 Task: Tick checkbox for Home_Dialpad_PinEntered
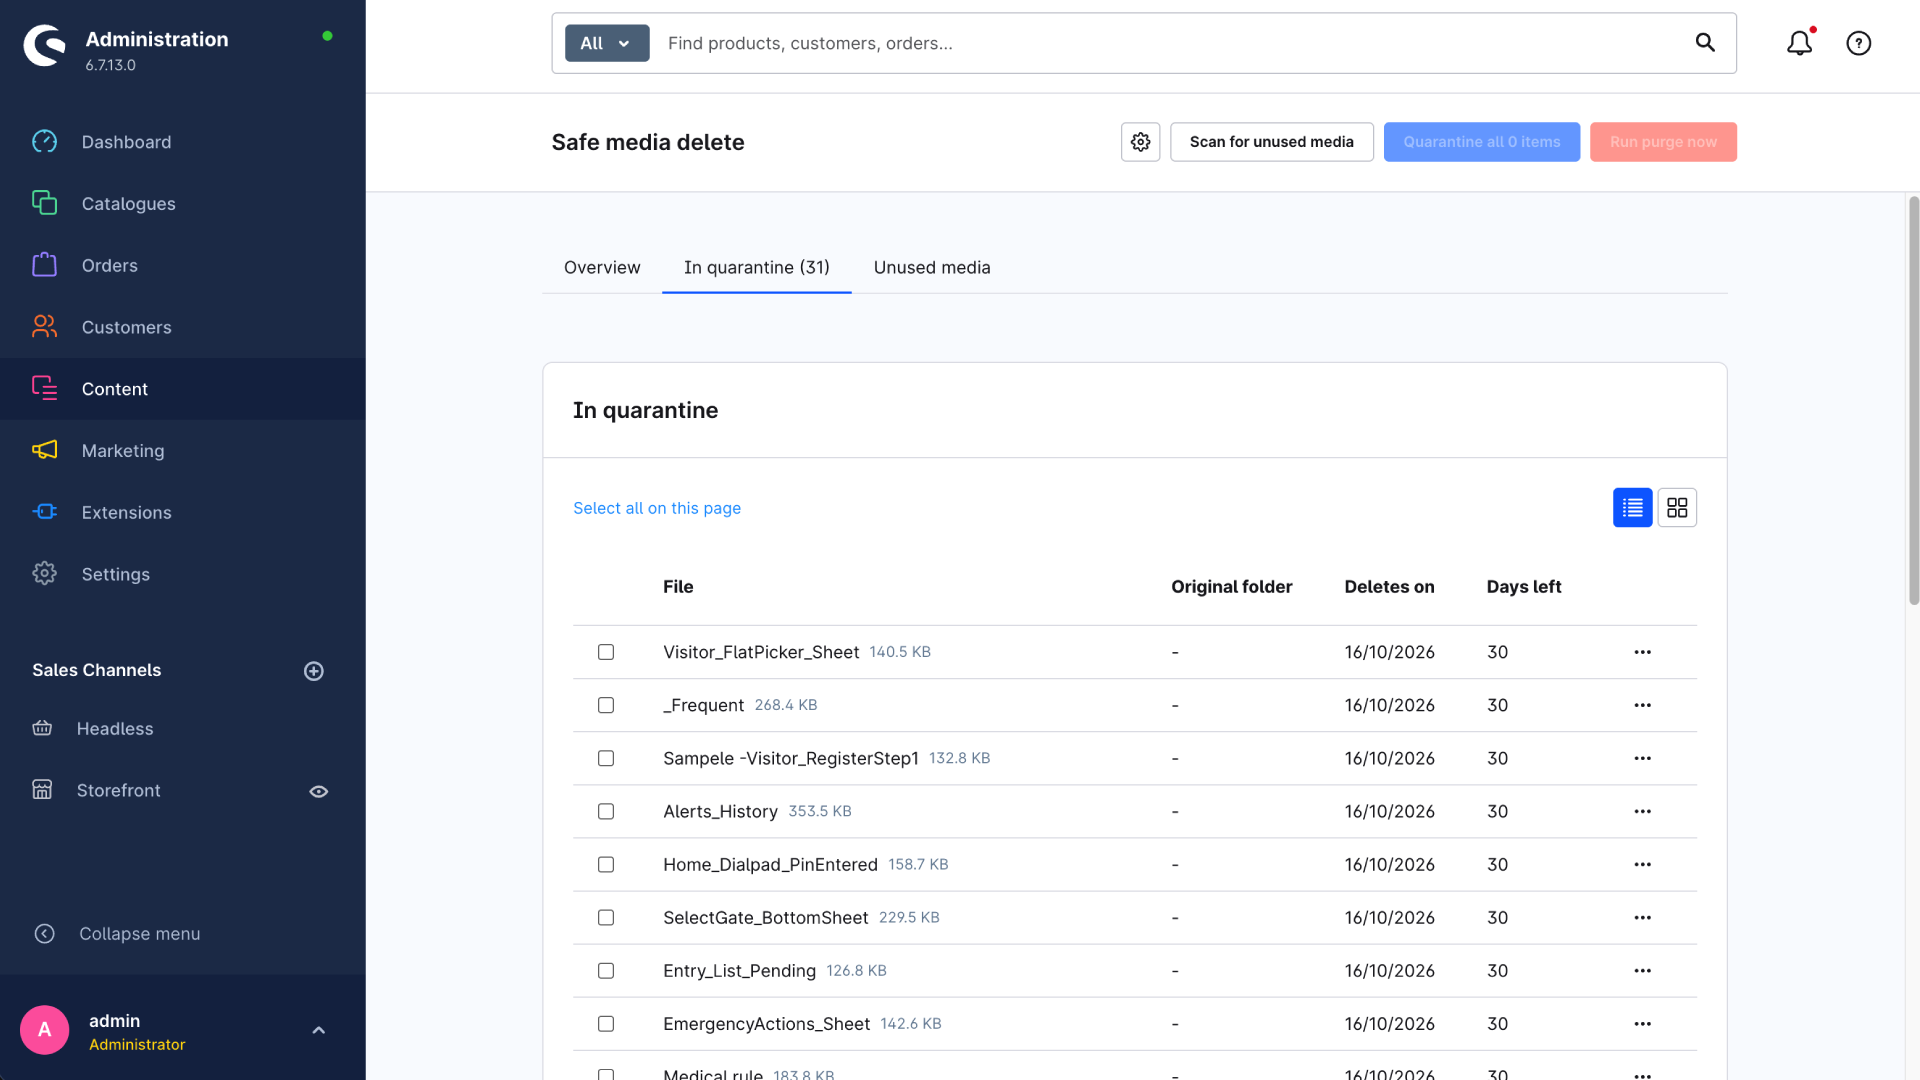(x=606, y=864)
